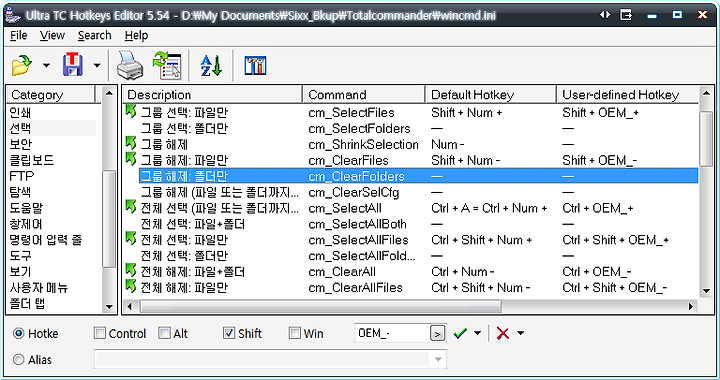Open the Help menu
Screen dimensions: 720x380
(x=136, y=35)
